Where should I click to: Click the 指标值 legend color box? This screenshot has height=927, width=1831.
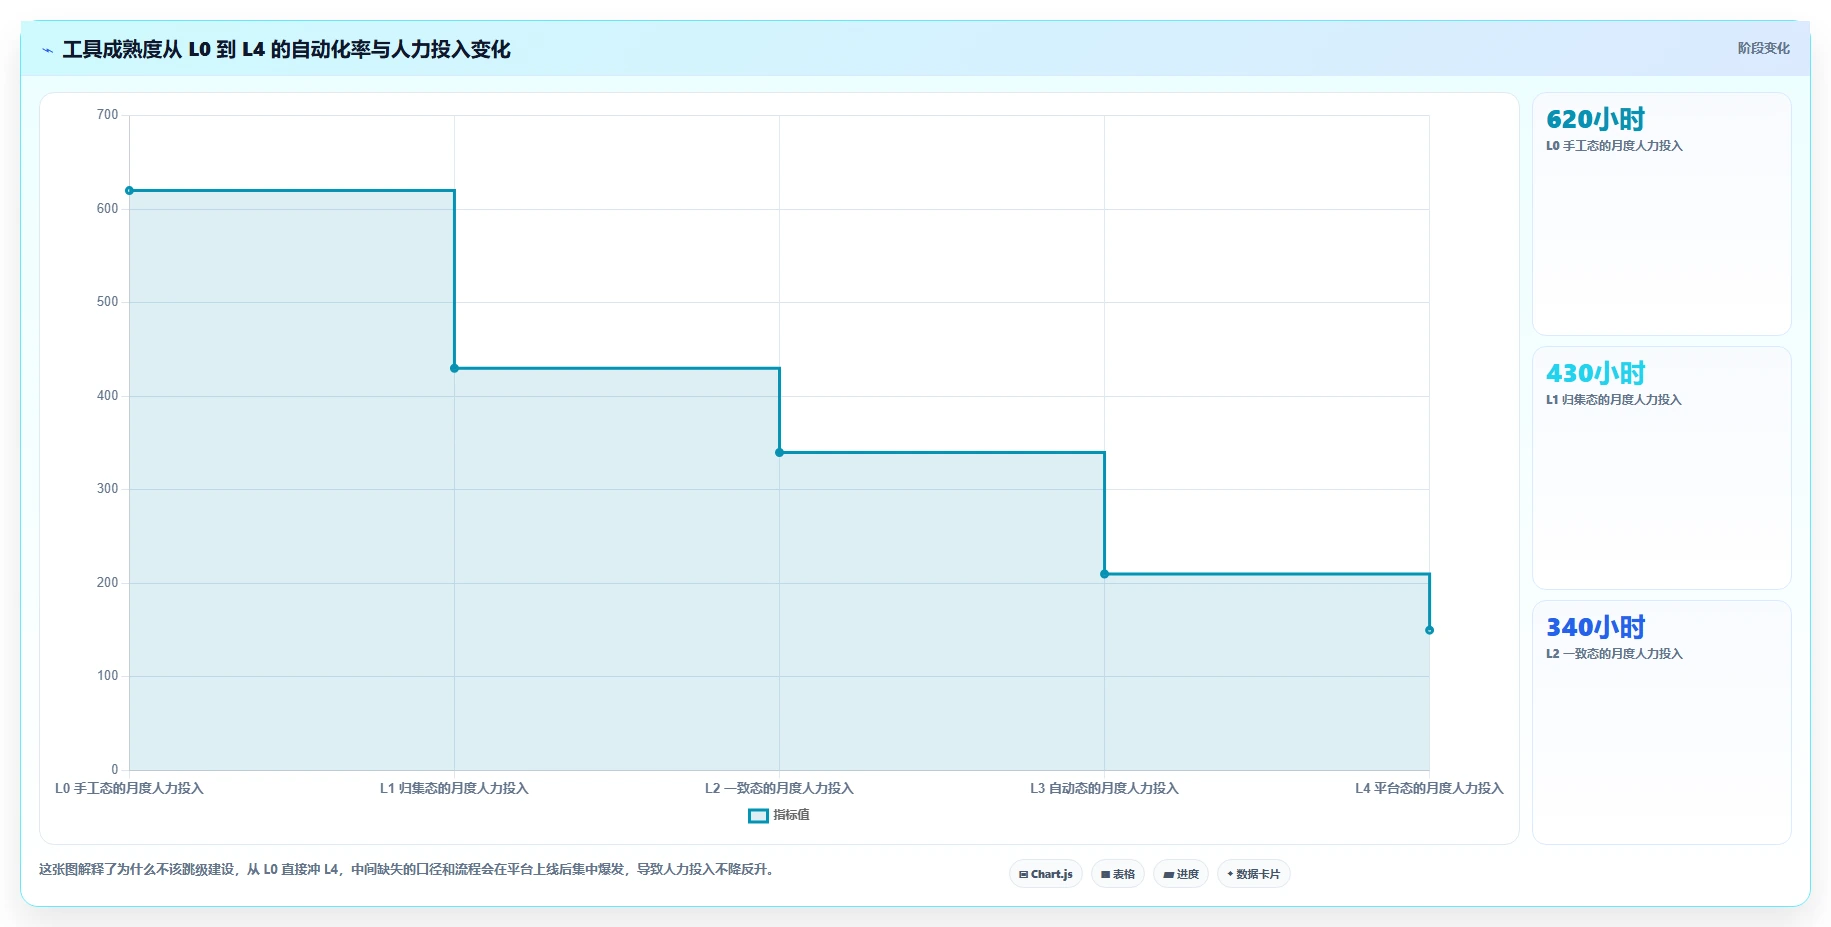coord(758,815)
